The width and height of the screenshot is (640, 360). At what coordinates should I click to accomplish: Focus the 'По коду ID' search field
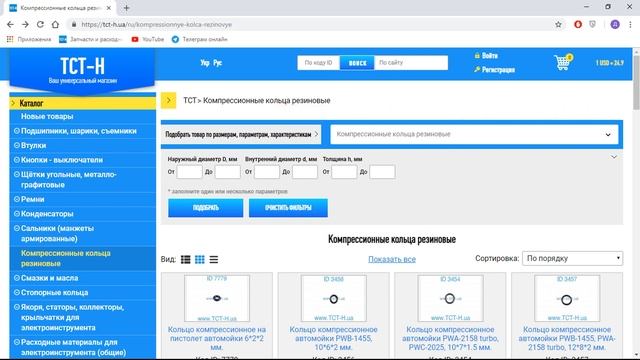click(x=318, y=63)
